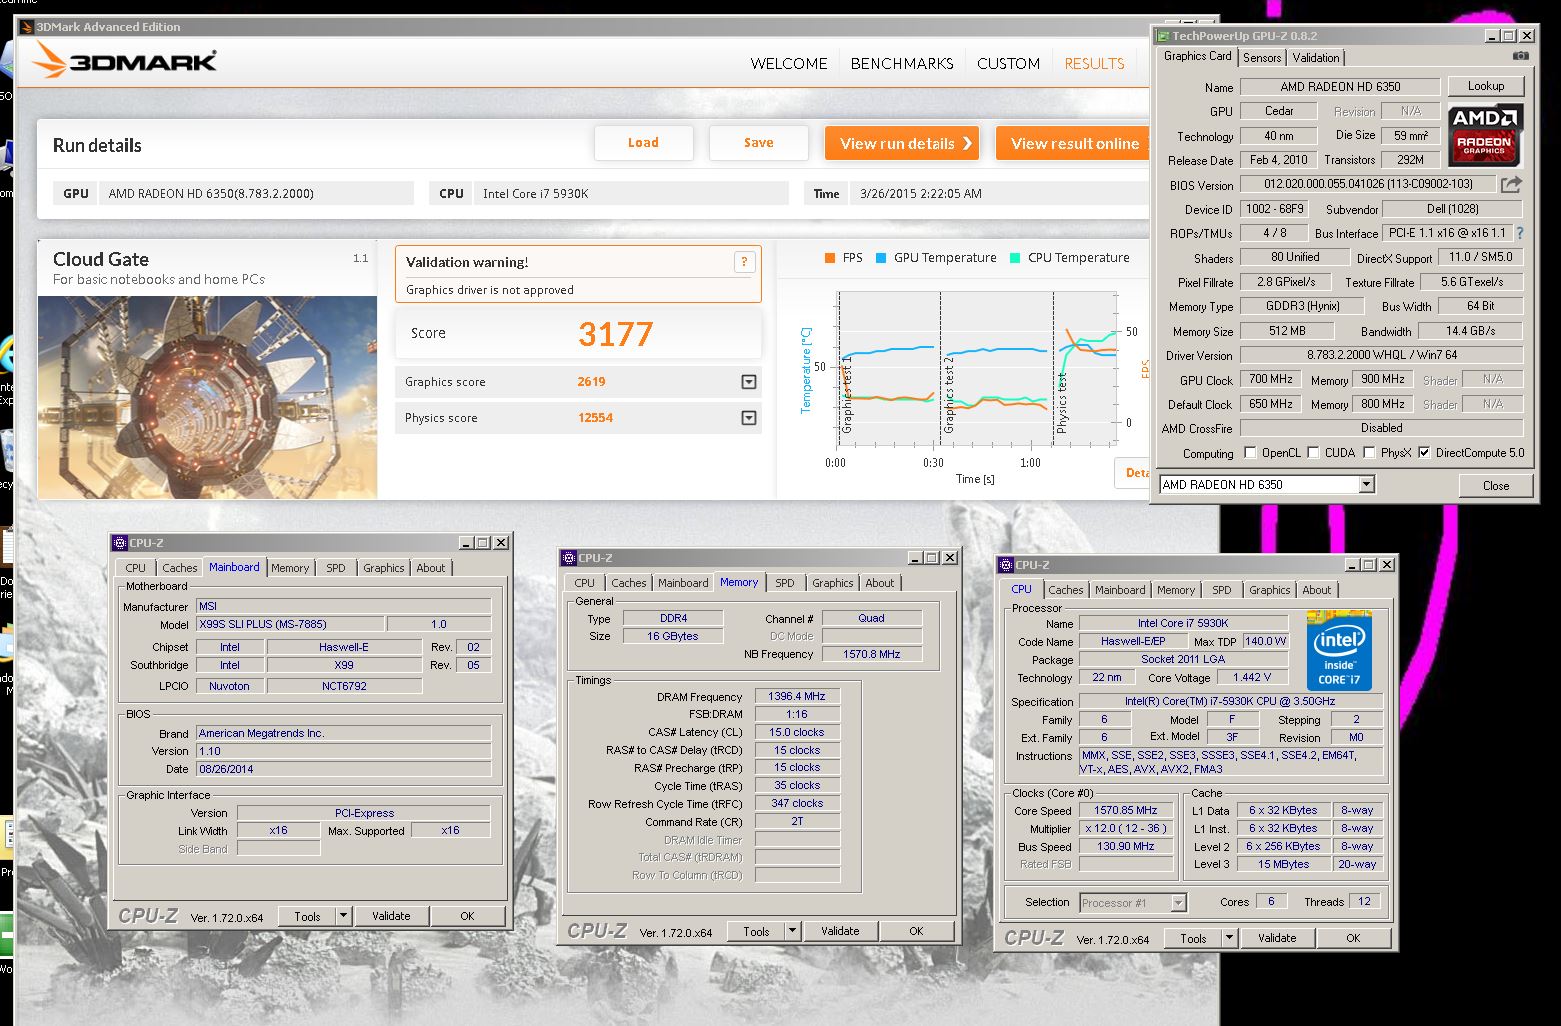Click the GPU name field AMD RADEON HD 6350(8.783.2.2000)
1561x1026 pixels.
pos(256,194)
